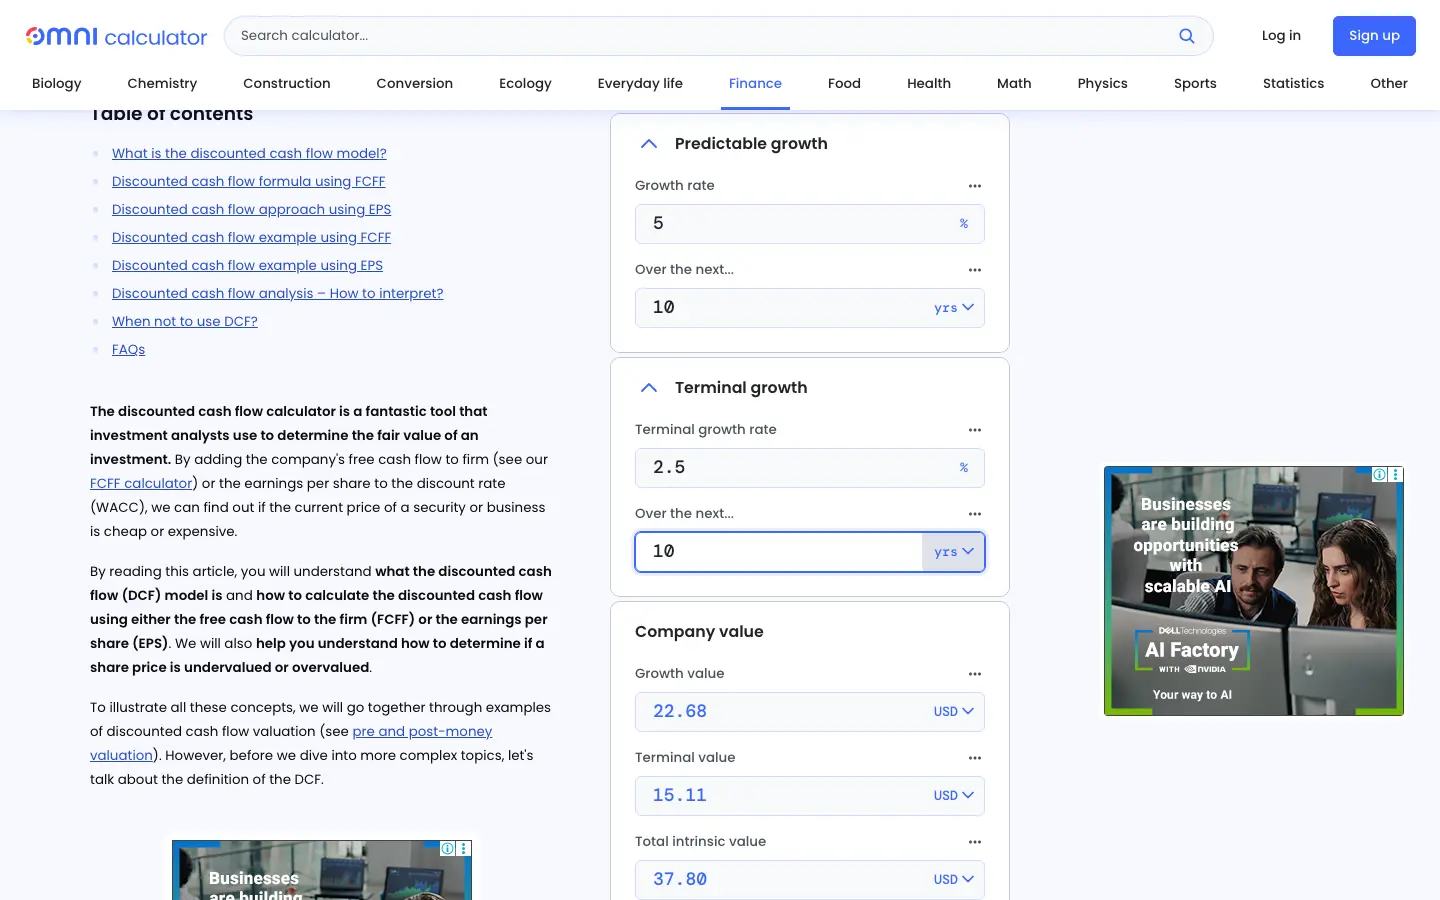Open 'Discounted cash flow approach using EPS' link
Viewport: 1440px width, 900px height.
(x=251, y=209)
